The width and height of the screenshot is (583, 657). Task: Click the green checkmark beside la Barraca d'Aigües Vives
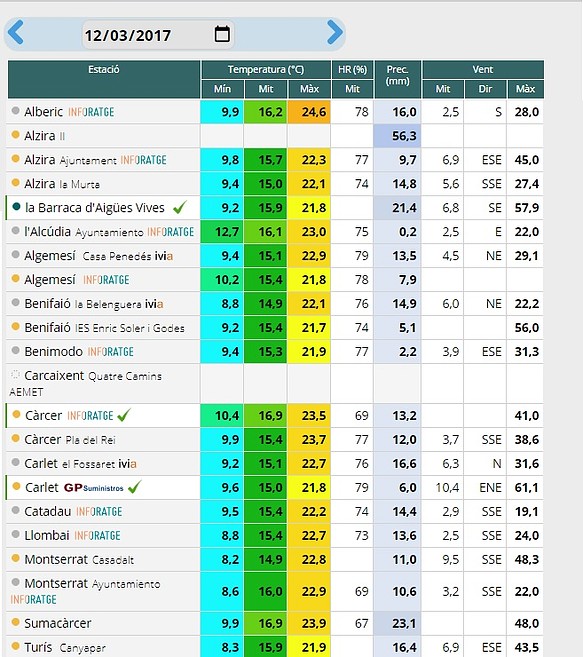pyautogui.click(x=180, y=207)
